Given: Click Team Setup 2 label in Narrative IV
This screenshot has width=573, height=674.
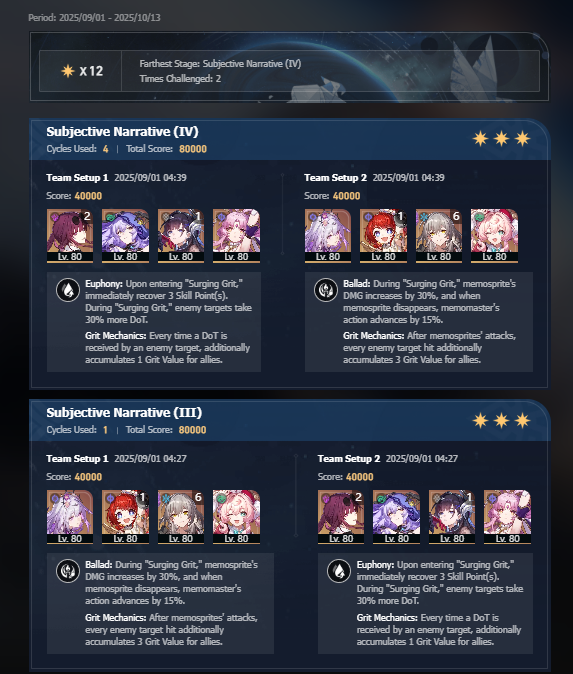Looking at the screenshot, I should click(x=335, y=178).
